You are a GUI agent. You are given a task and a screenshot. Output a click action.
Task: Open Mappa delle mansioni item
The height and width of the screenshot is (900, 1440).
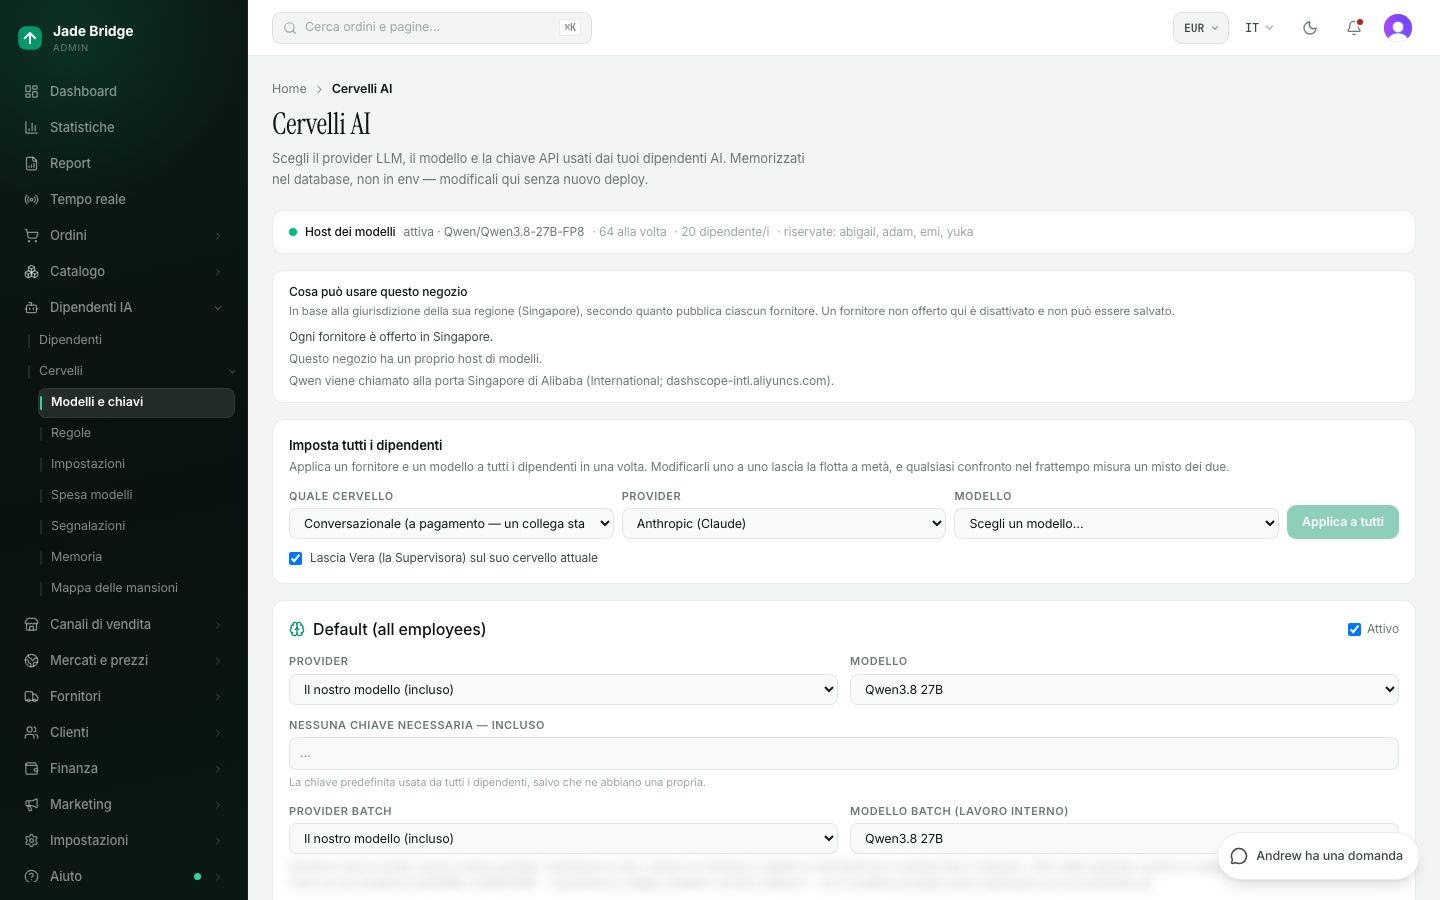pos(114,588)
